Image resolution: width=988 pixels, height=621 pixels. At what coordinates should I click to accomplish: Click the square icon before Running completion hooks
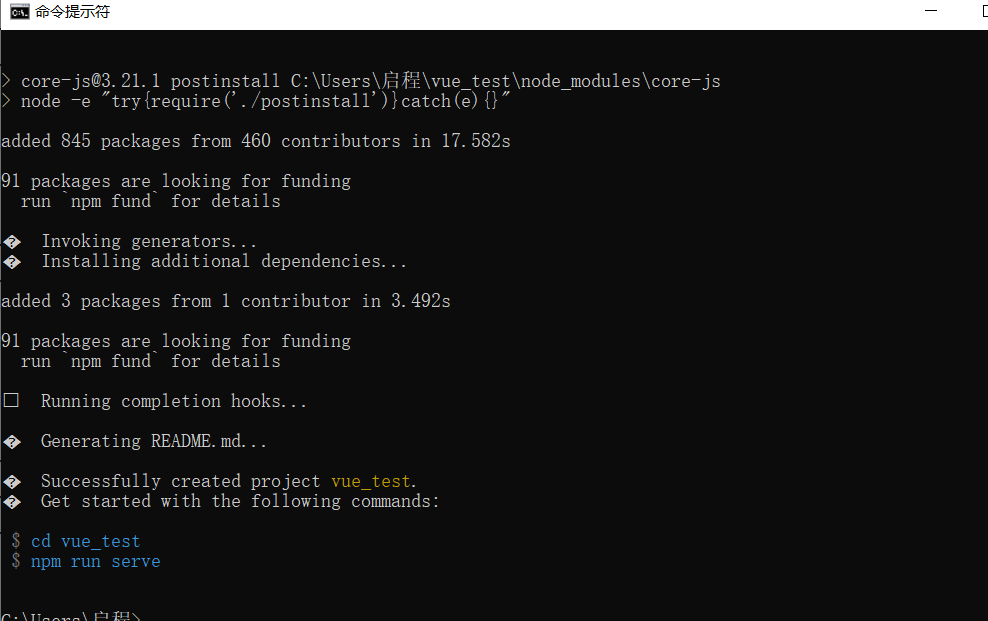(x=11, y=401)
